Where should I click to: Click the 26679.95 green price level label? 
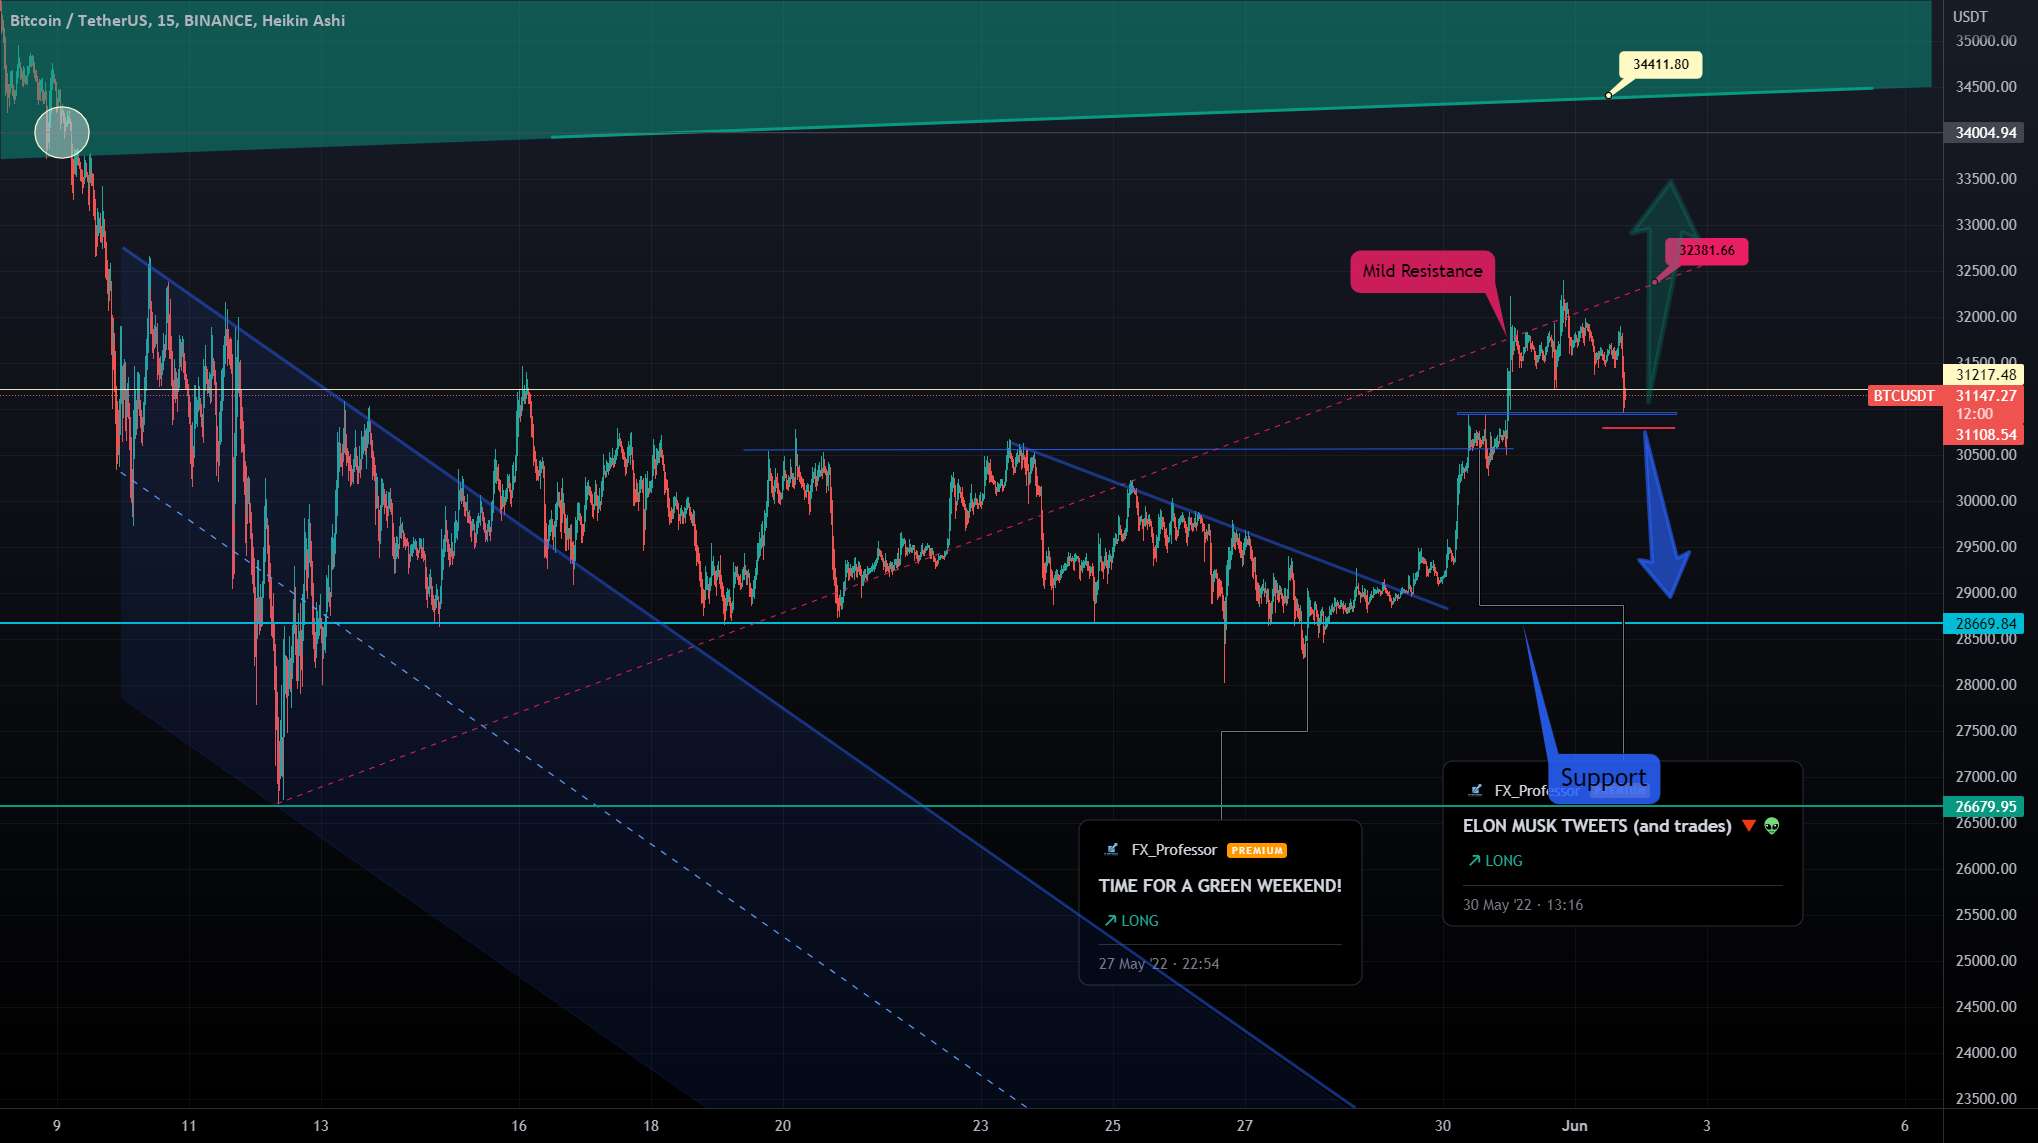coord(1985,807)
